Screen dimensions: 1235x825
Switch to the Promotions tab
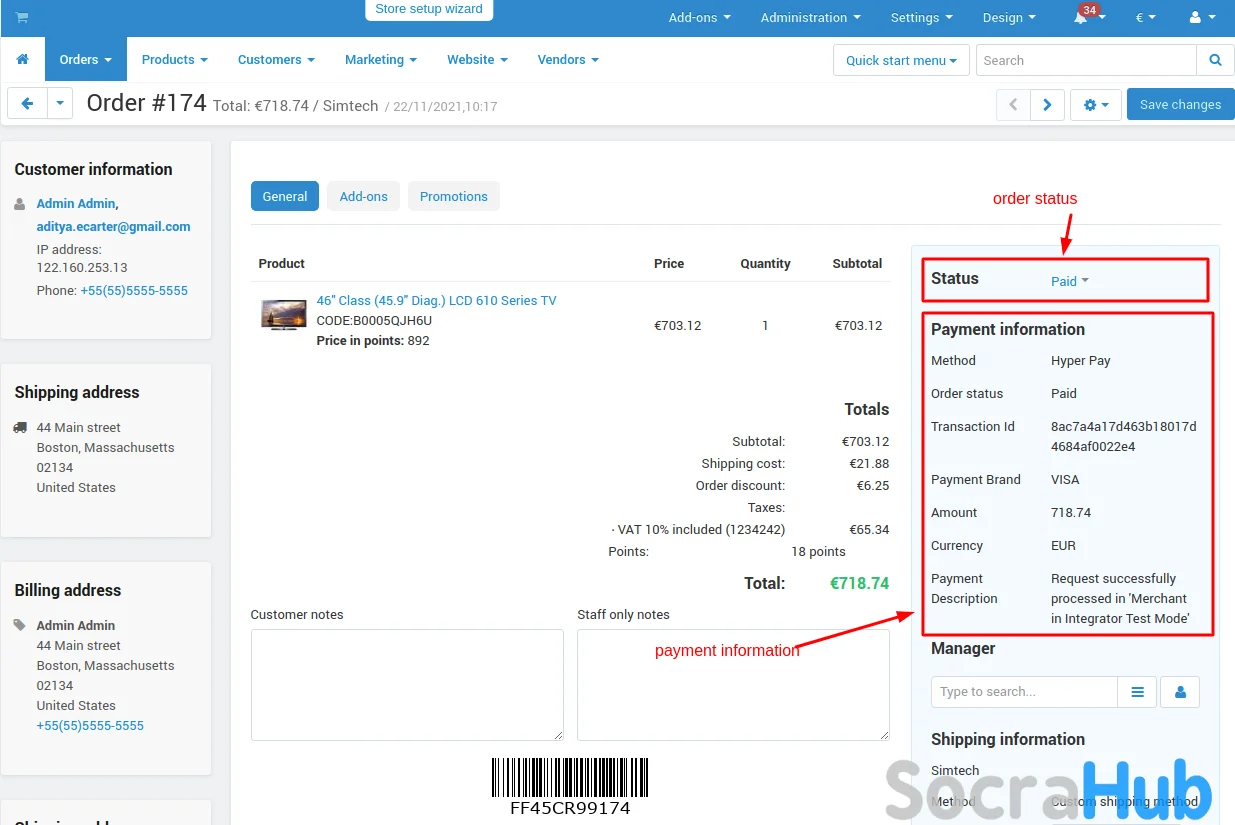(453, 197)
